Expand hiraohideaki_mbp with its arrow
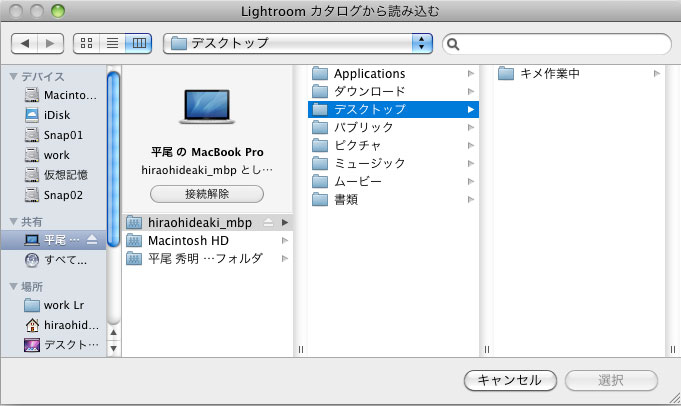This screenshot has height=406, width=681. coord(284,222)
